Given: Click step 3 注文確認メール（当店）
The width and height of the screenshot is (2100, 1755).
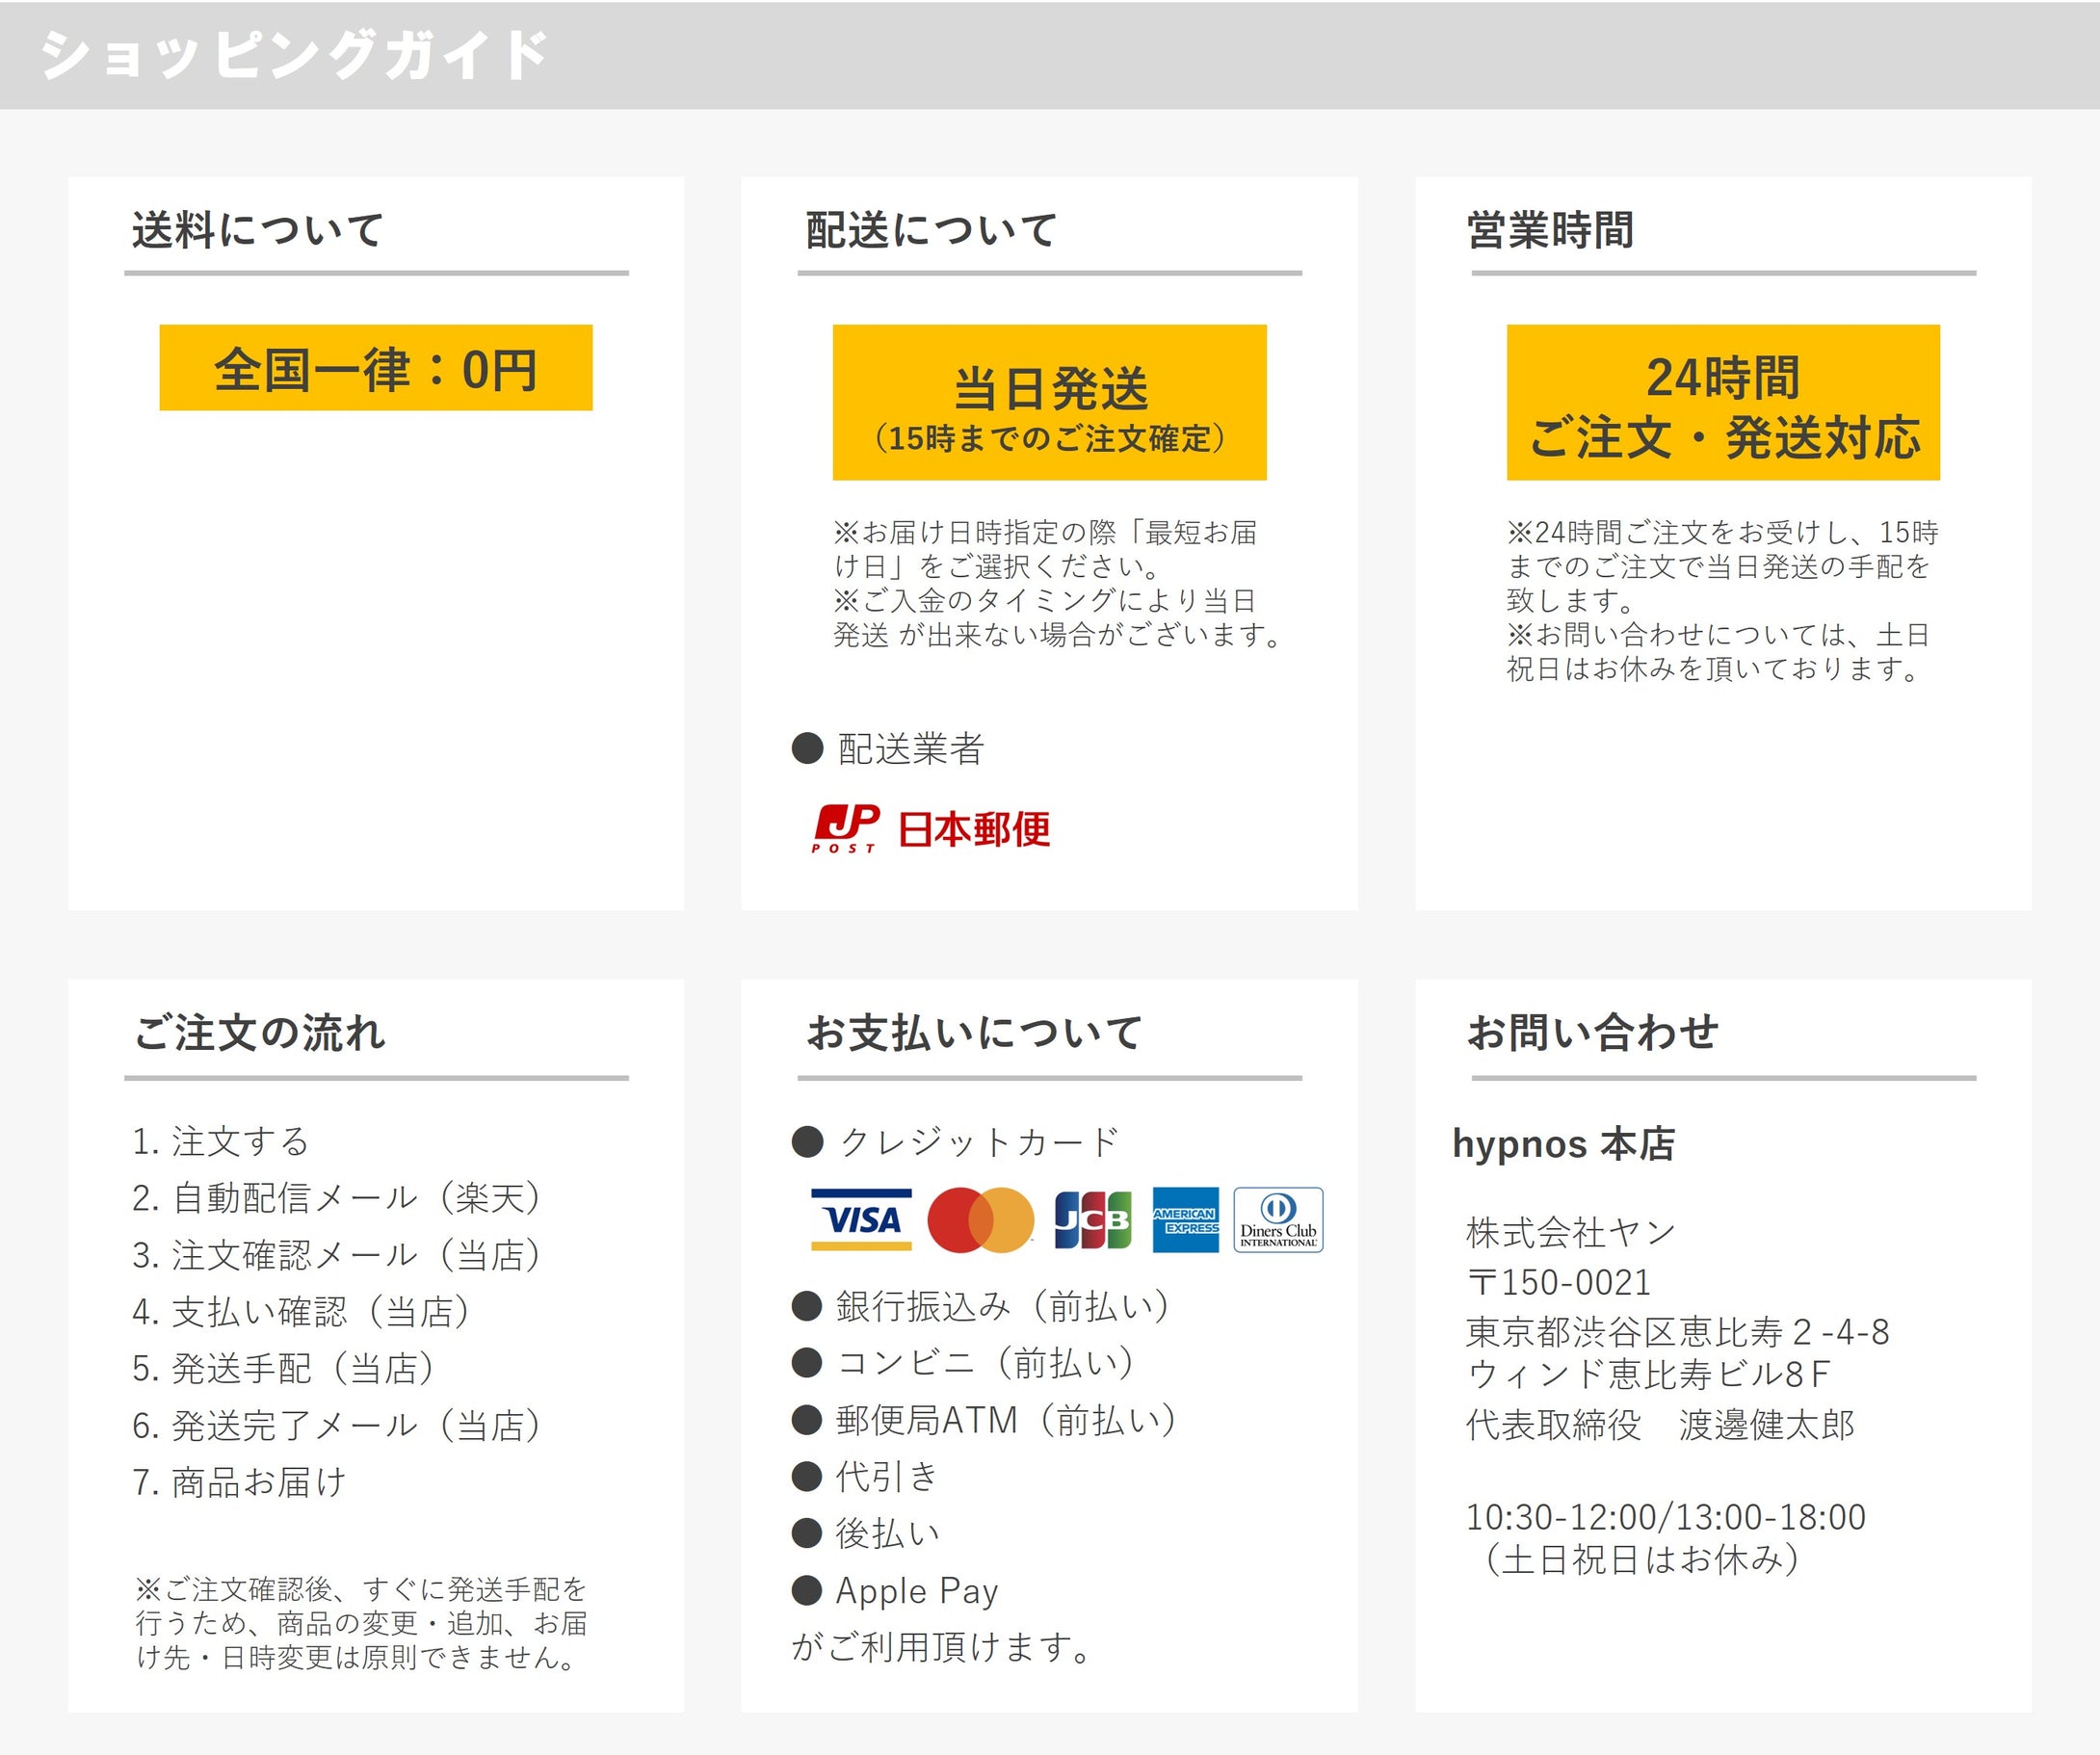Looking at the screenshot, I should 337,1255.
